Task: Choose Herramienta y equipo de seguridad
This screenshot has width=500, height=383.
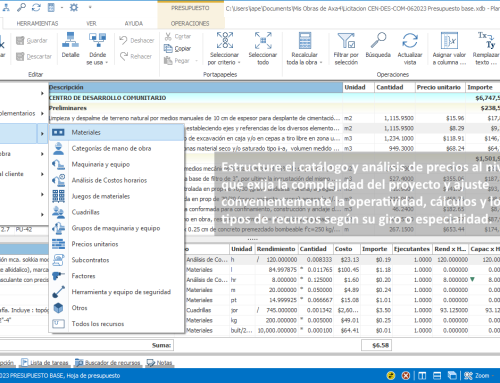Action: point(117,292)
